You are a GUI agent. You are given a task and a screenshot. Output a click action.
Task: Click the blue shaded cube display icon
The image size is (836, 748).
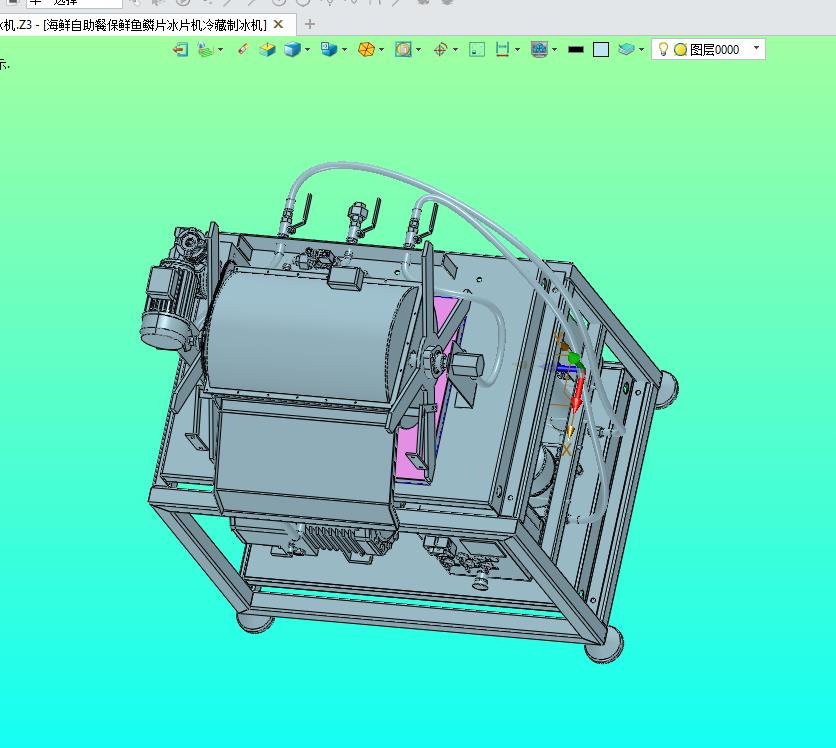click(x=292, y=49)
